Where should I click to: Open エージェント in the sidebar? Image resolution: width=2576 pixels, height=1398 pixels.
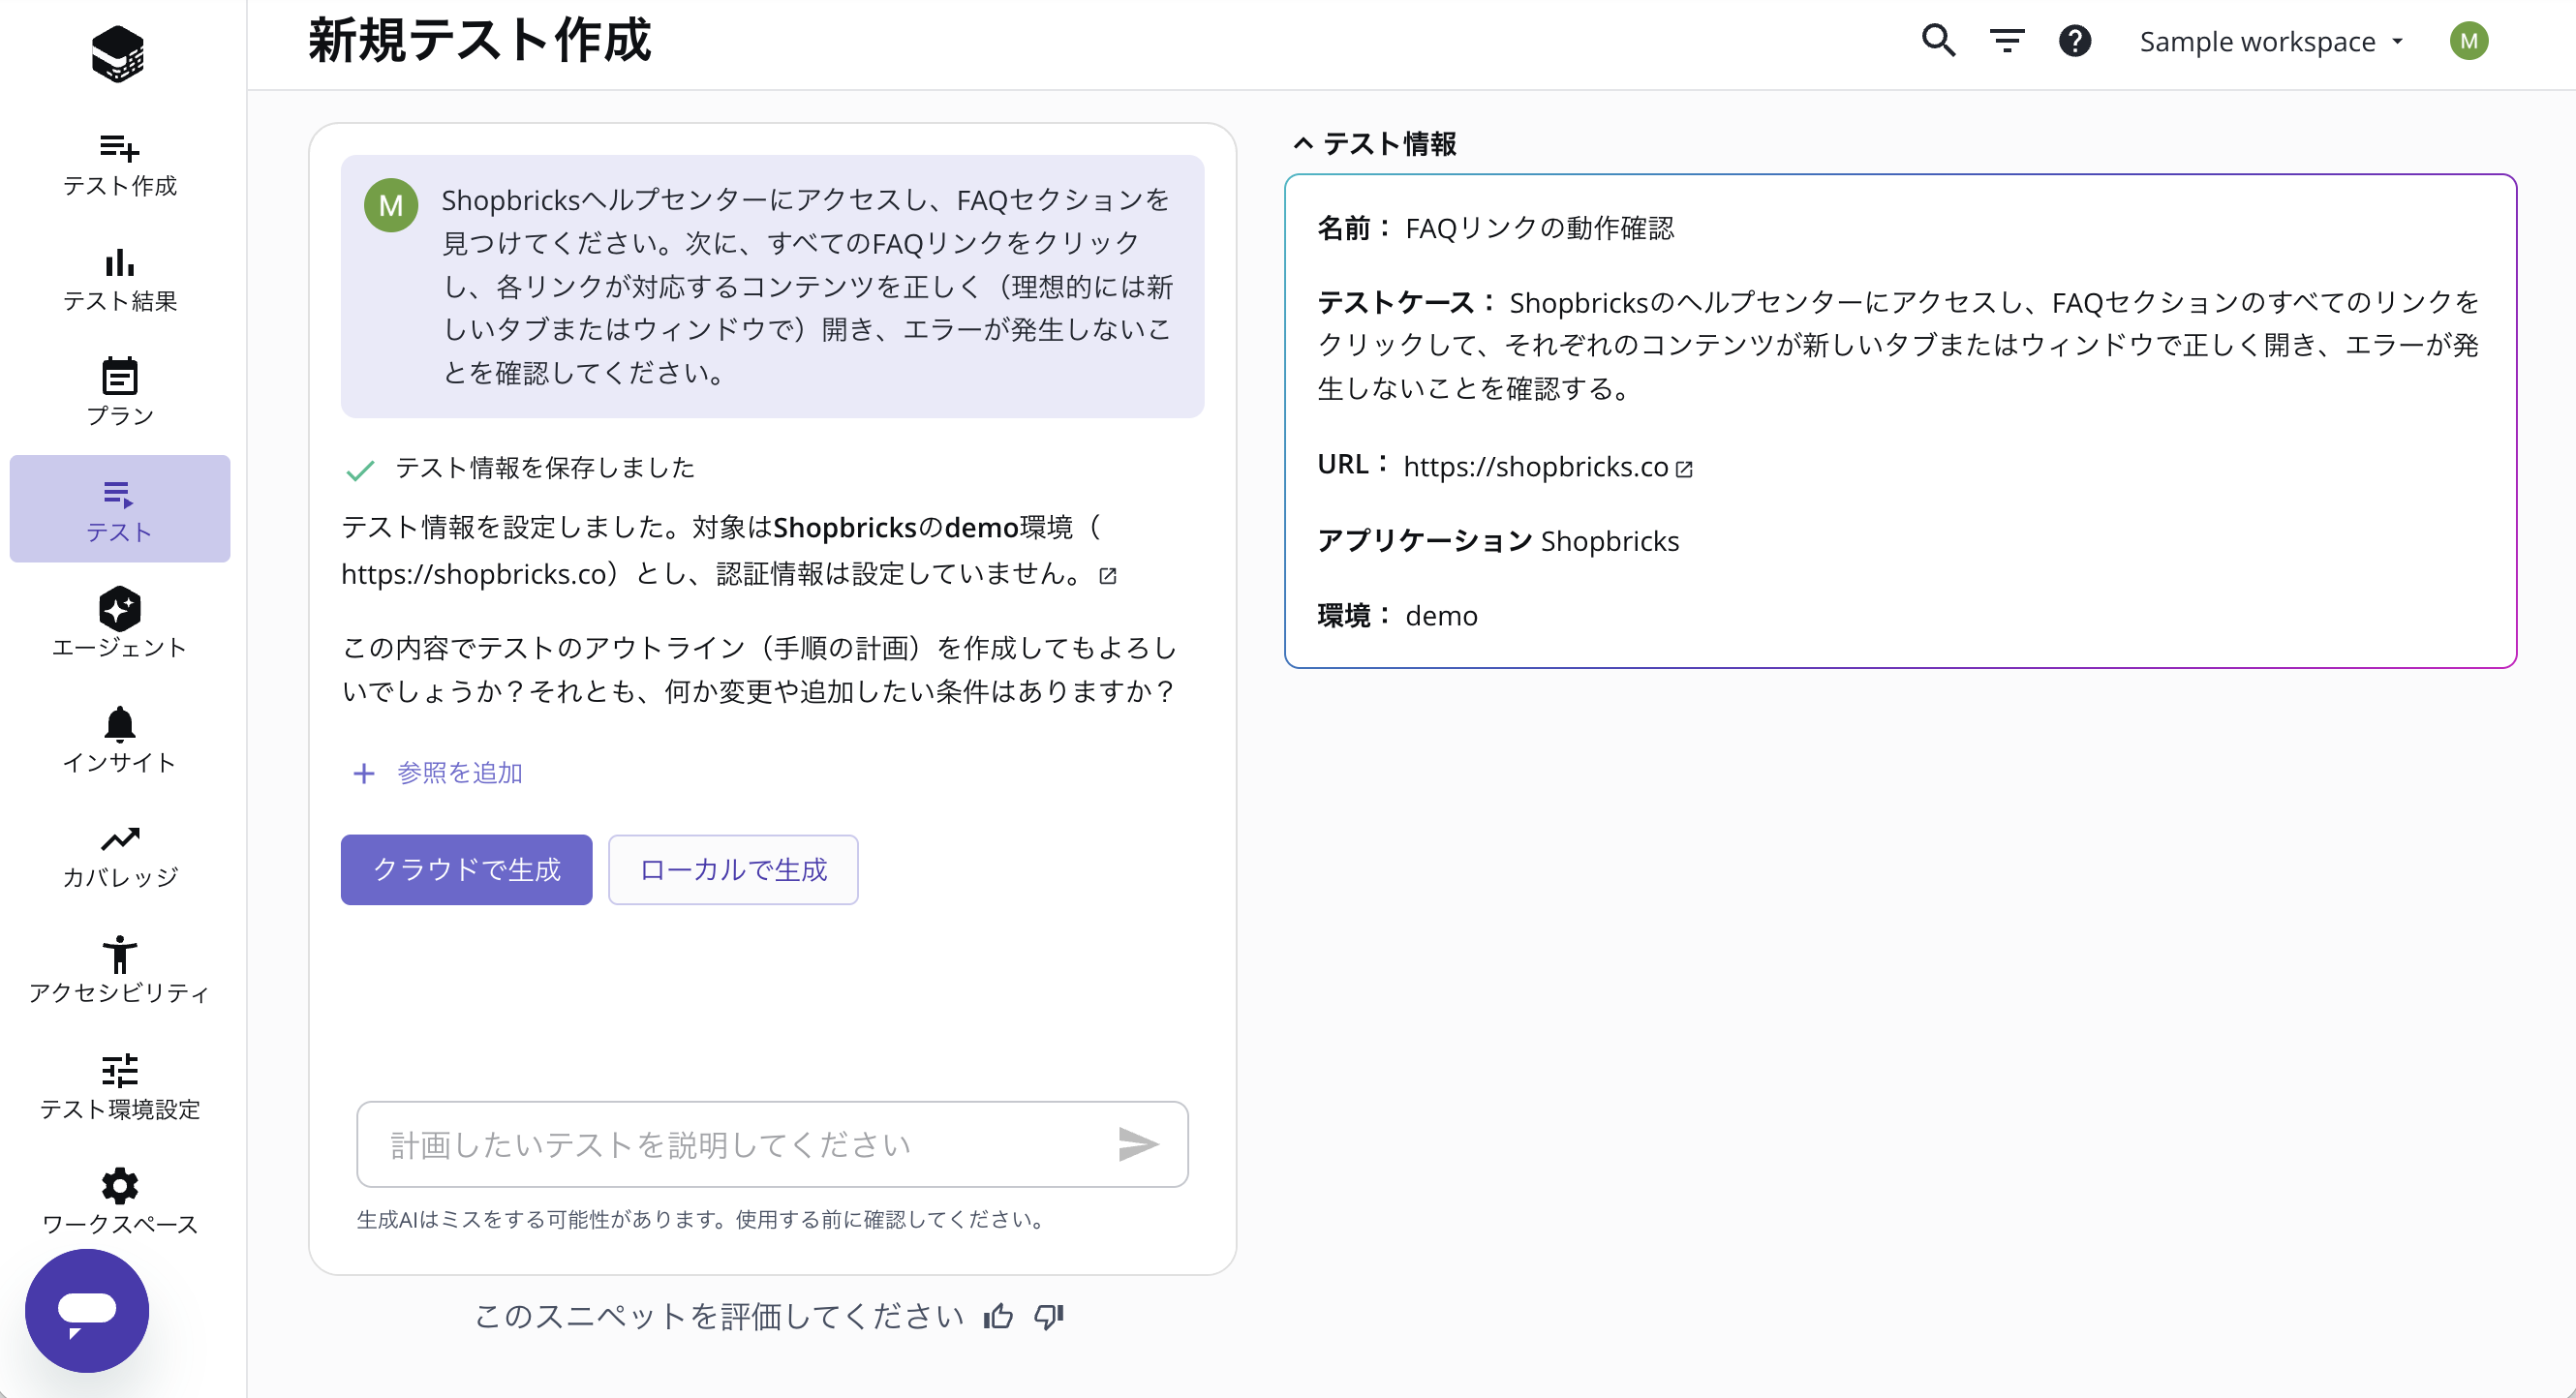(x=120, y=624)
